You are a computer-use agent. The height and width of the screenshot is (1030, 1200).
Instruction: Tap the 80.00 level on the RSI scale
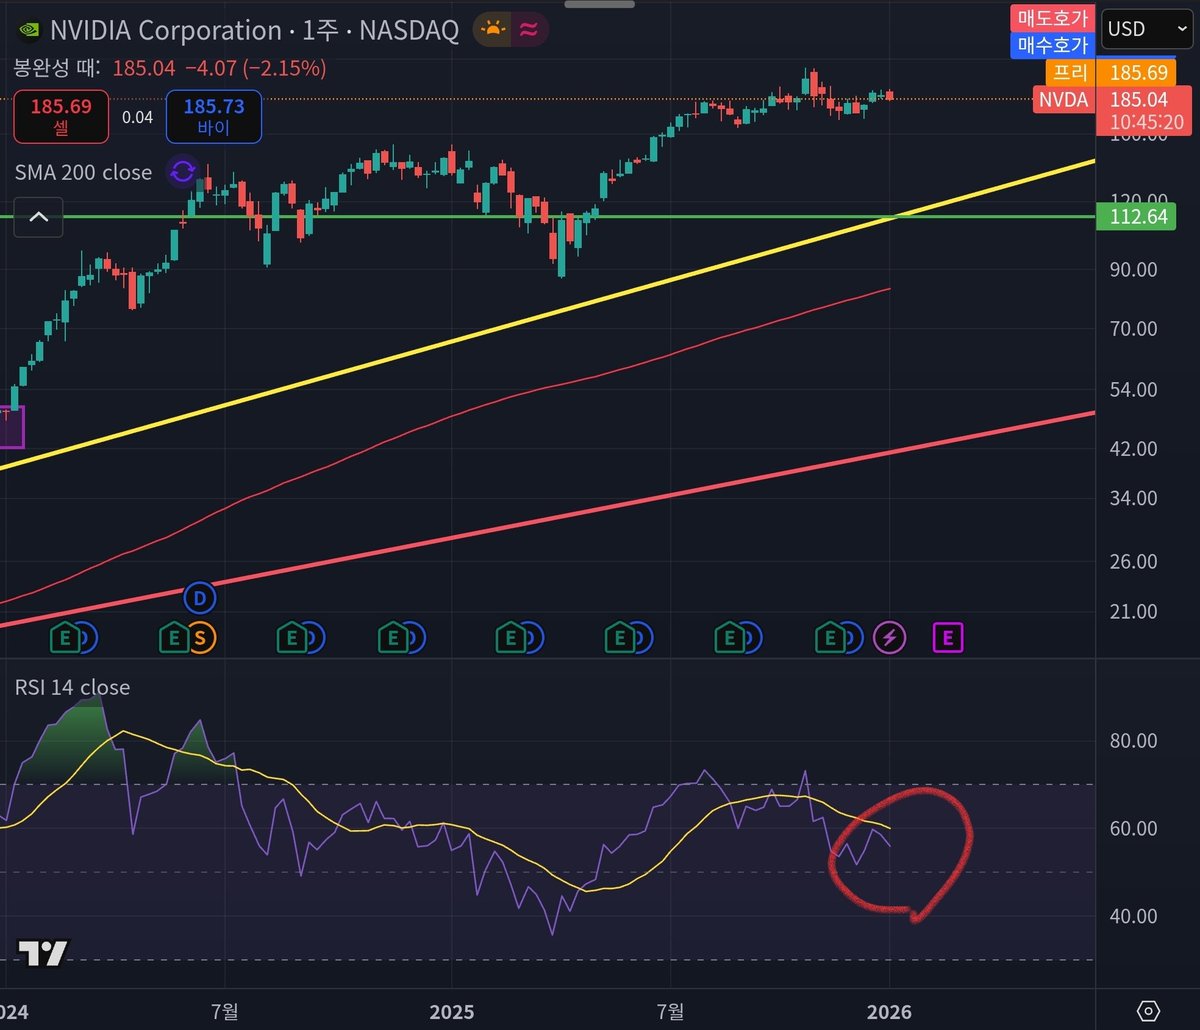[1133, 741]
